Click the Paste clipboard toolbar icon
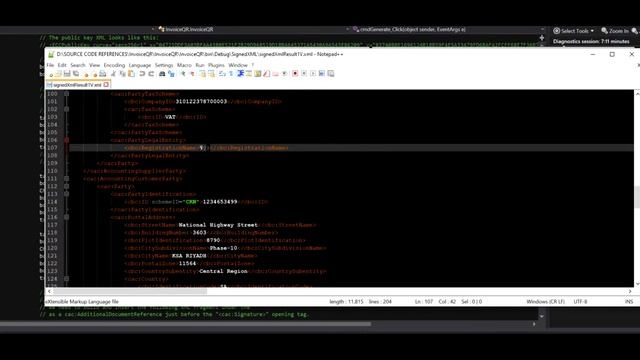The image size is (640, 360). tap(131, 74)
